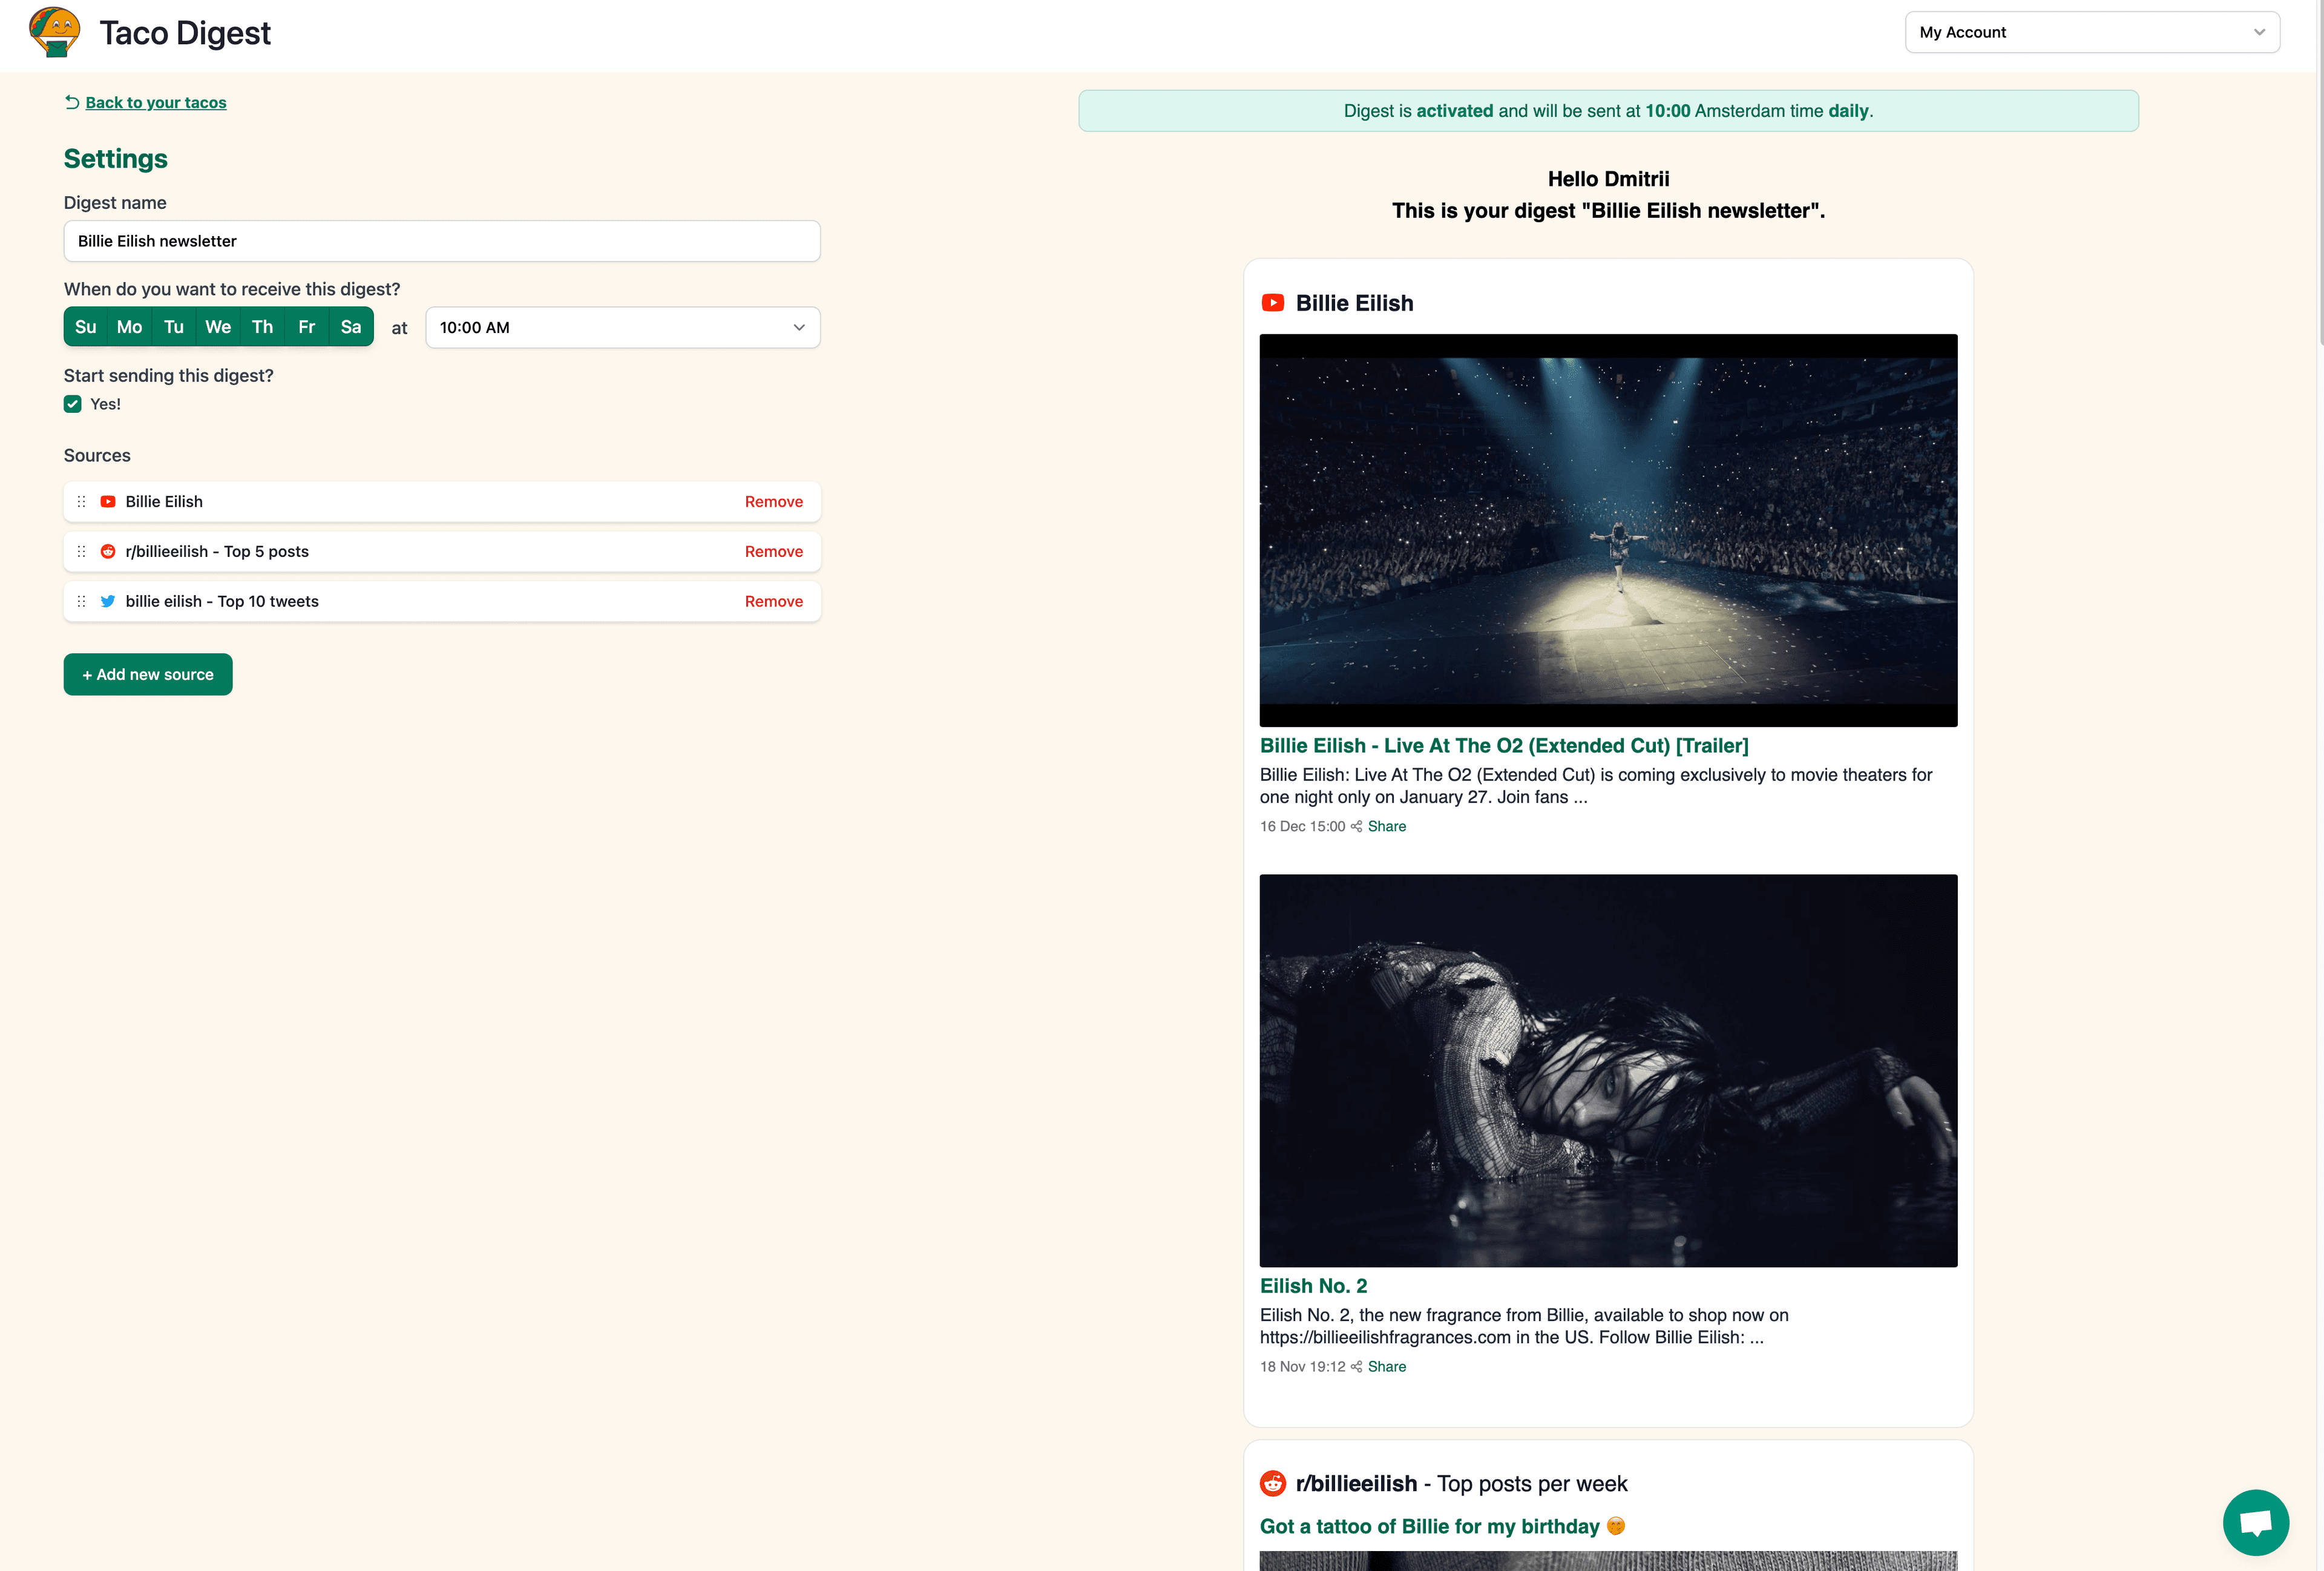Click the Live At The O2 concert thumbnail
This screenshot has width=2324, height=1571.
coord(1608,531)
